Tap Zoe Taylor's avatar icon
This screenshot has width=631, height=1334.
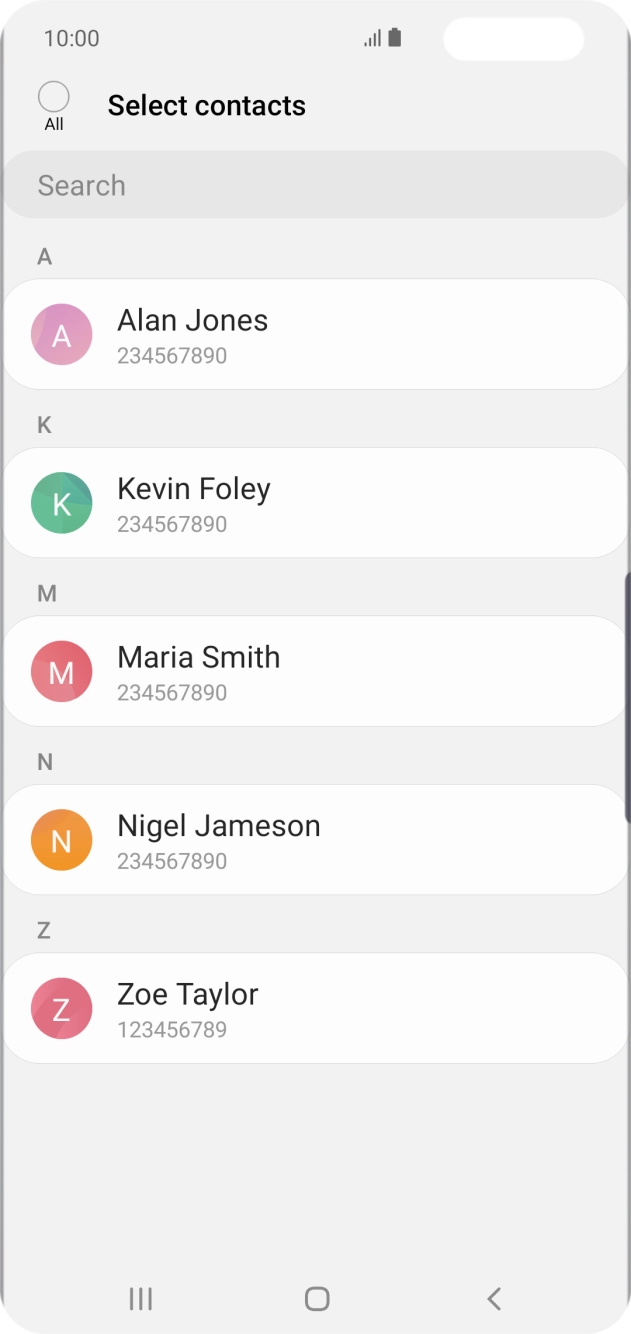pos(62,1009)
